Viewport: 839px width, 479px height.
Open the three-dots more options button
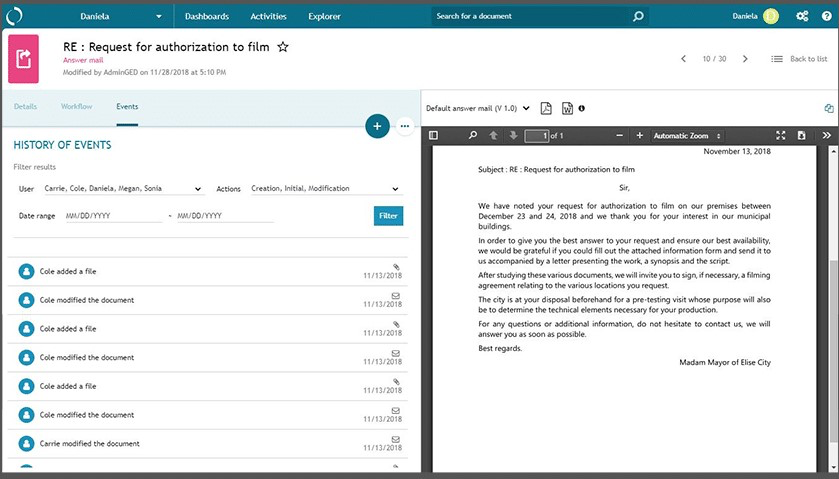tap(405, 126)
